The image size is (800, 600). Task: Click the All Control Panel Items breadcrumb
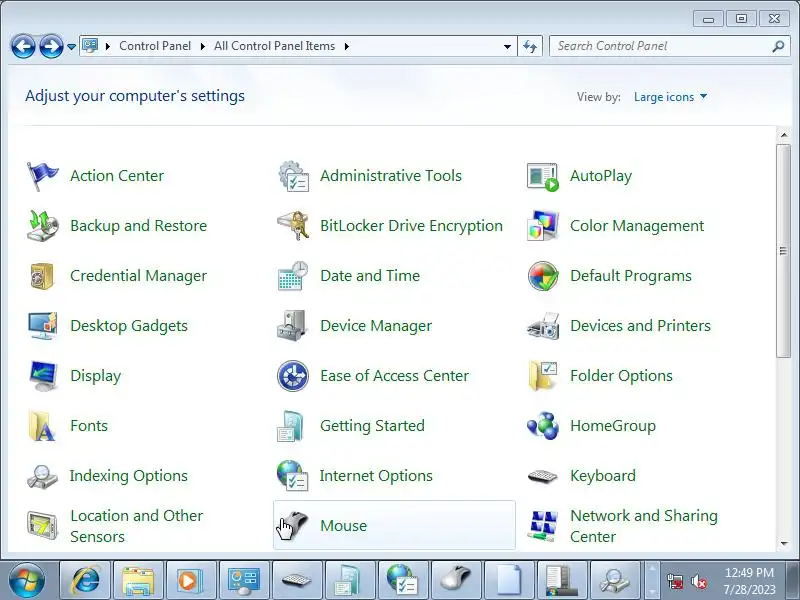tap(274, 46)
